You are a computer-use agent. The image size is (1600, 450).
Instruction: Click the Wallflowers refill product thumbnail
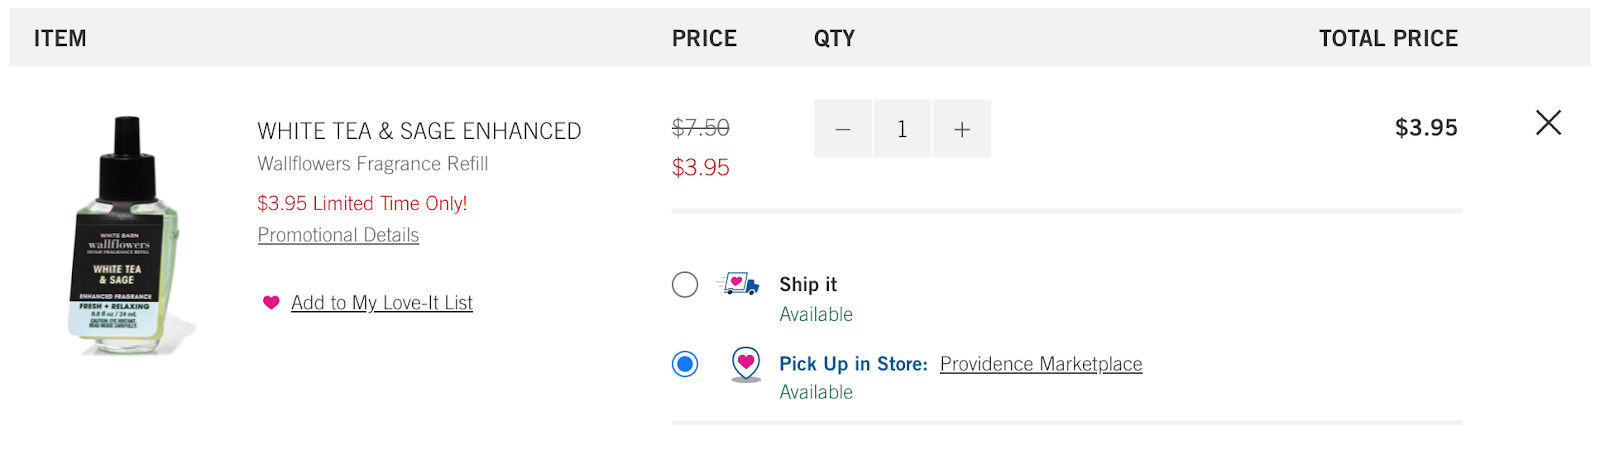(x=127, y=236)
